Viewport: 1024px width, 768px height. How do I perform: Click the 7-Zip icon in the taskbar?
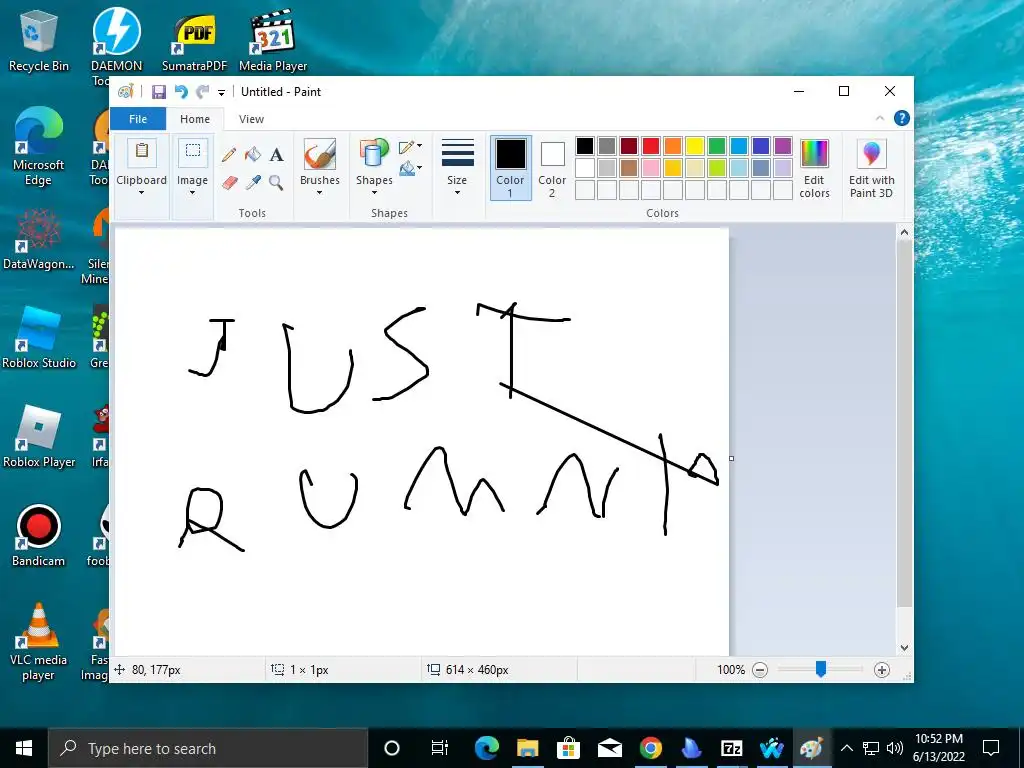731,748
